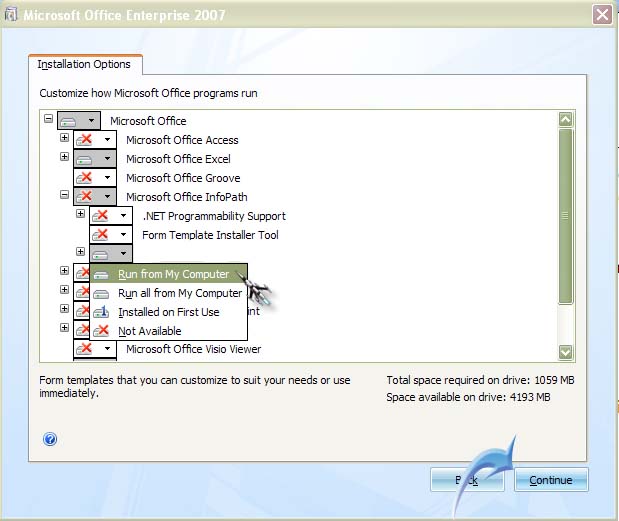The height and width of the screenshot is (521, 619).
Task: Choose Installed on First Use option
Action: pyautogui.click(x=169, y=312)
